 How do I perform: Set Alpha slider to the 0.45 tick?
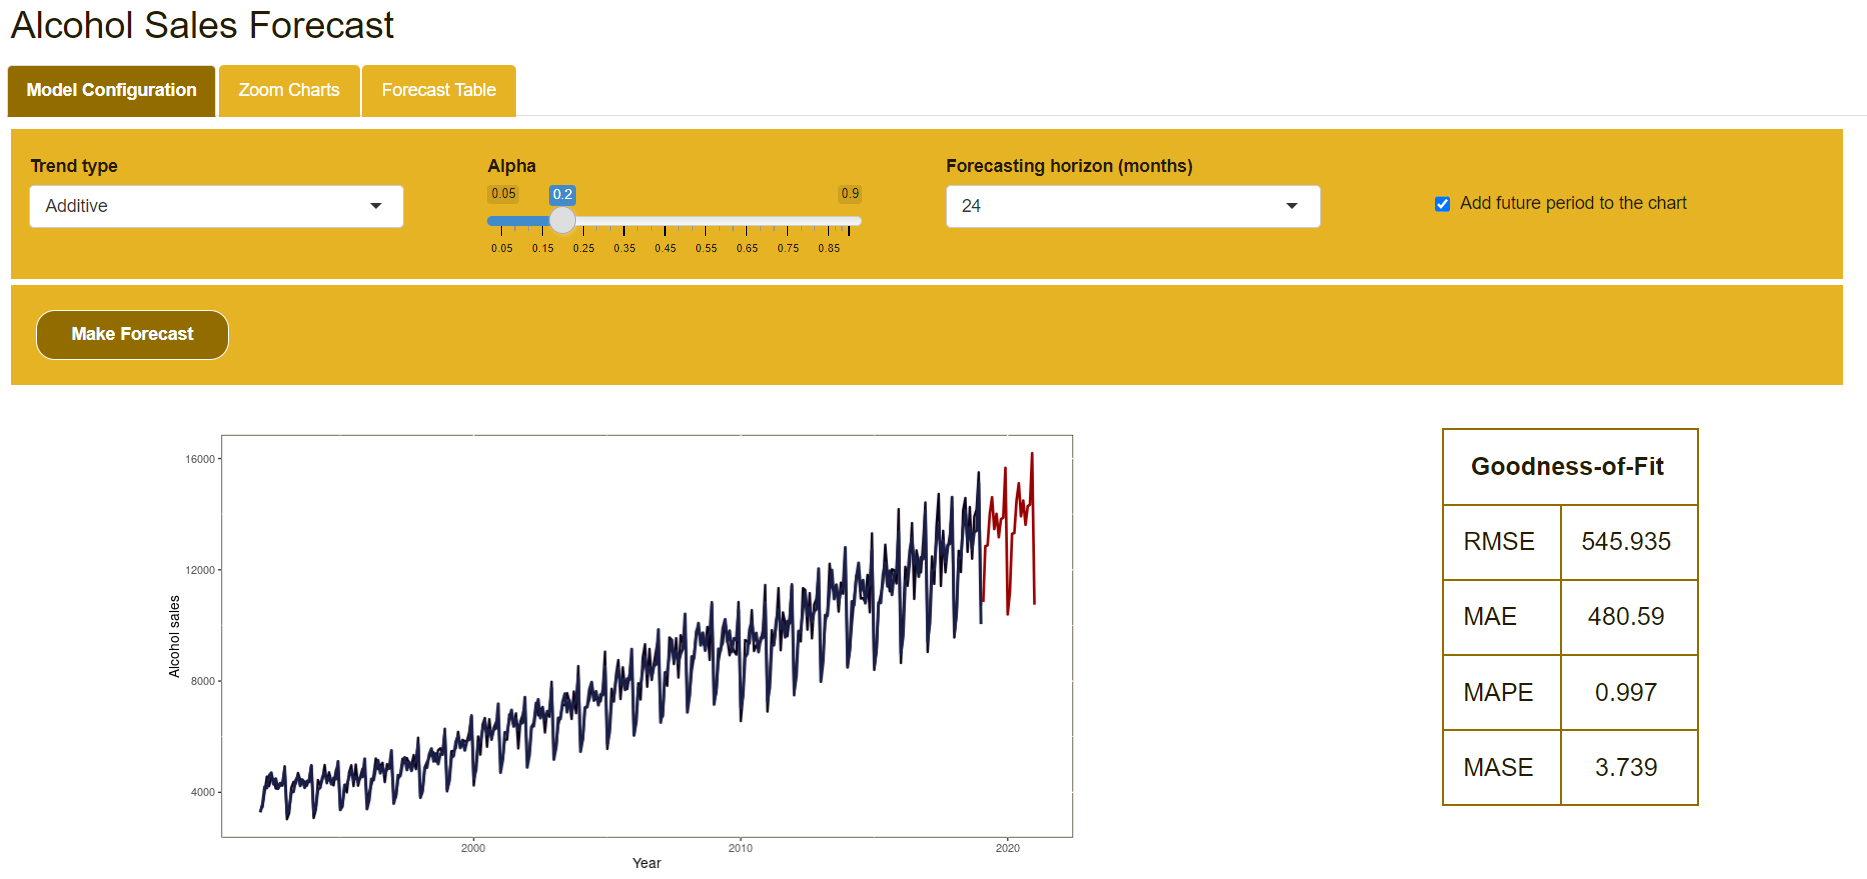tap(665, 221)
